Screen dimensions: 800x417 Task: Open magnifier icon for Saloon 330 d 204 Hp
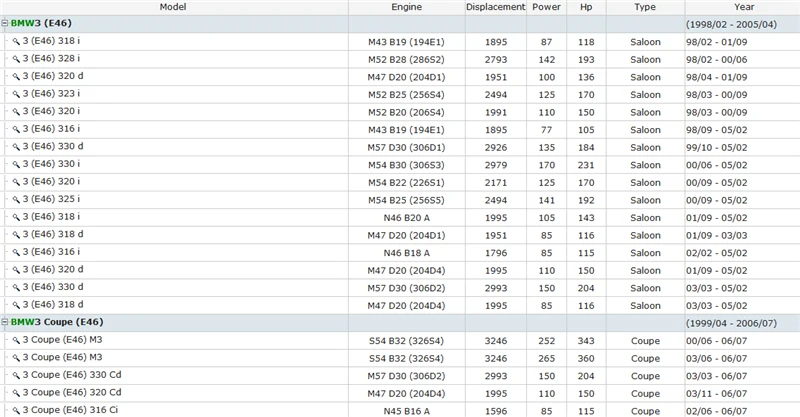16,288
